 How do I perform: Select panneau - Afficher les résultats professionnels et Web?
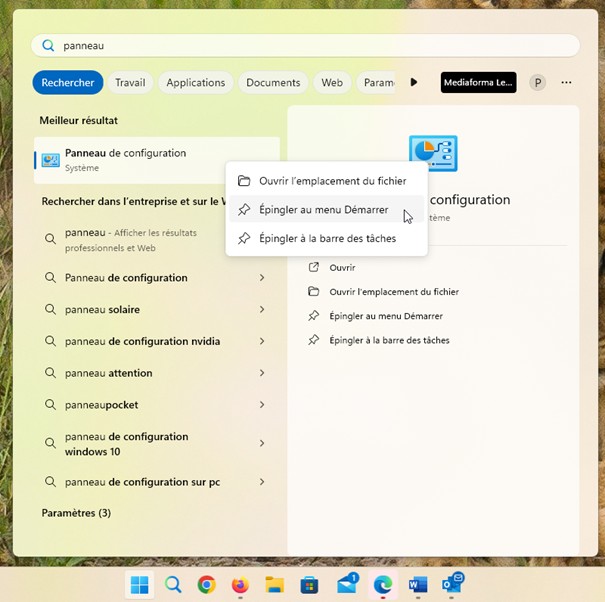131,240
